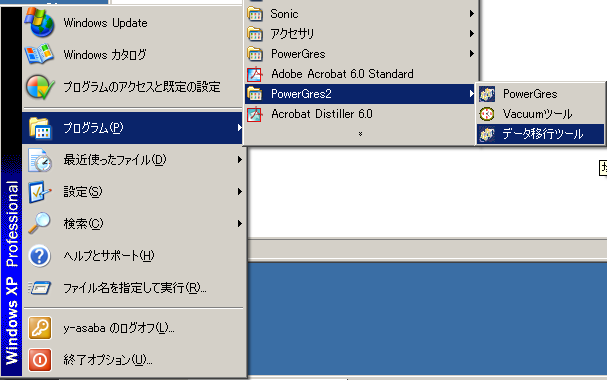Open Windows カタログ icon
Screen dimensions: 607x380
[39, 54]
